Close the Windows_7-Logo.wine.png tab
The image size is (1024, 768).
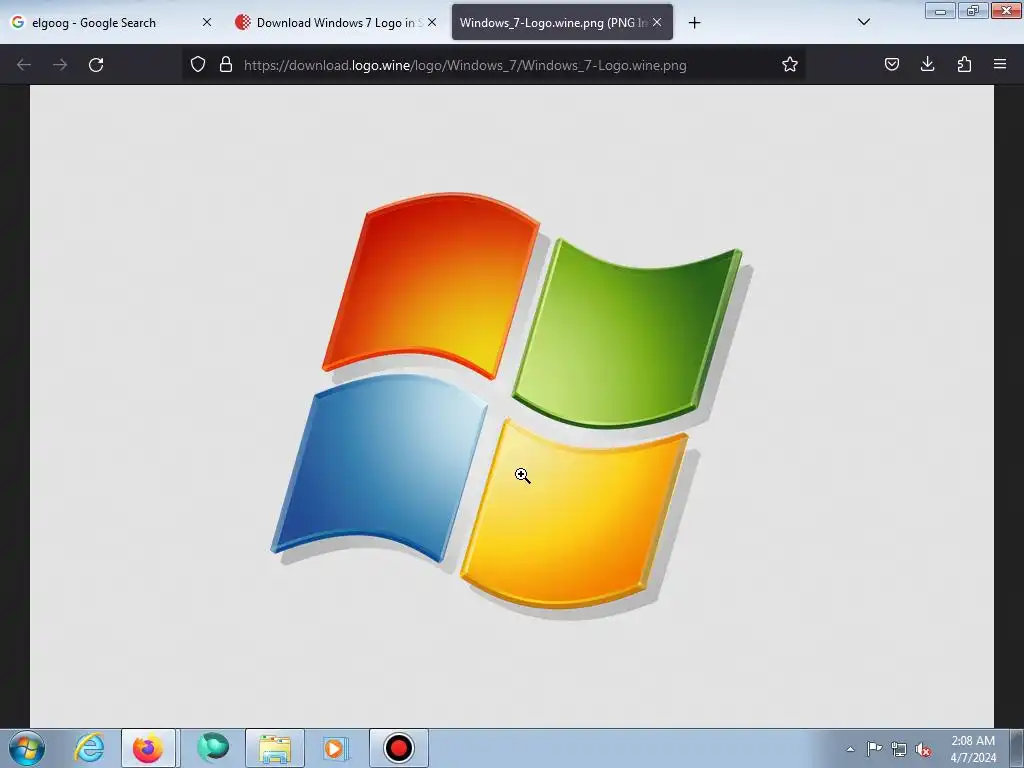pyautogui.click(x=657, y=22)
